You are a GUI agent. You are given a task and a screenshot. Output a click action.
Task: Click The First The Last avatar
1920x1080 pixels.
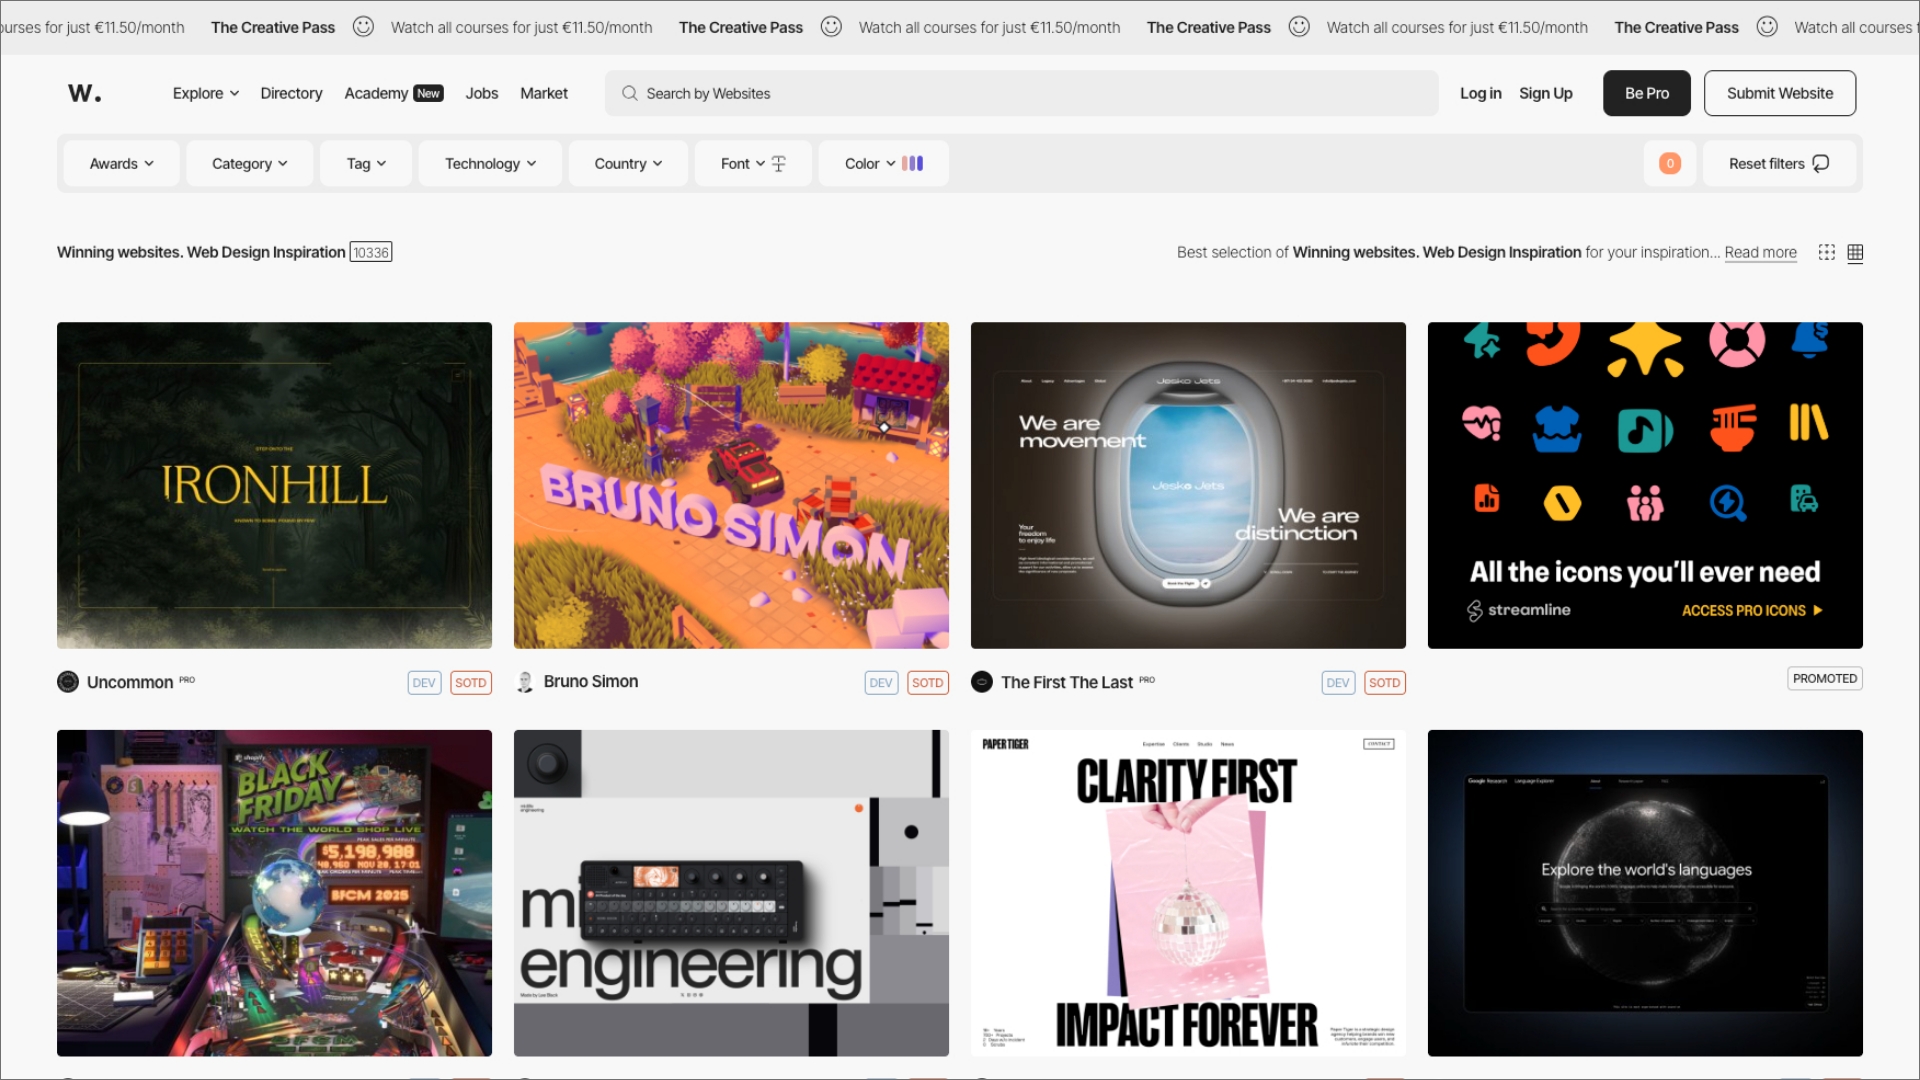pos(982,682)
